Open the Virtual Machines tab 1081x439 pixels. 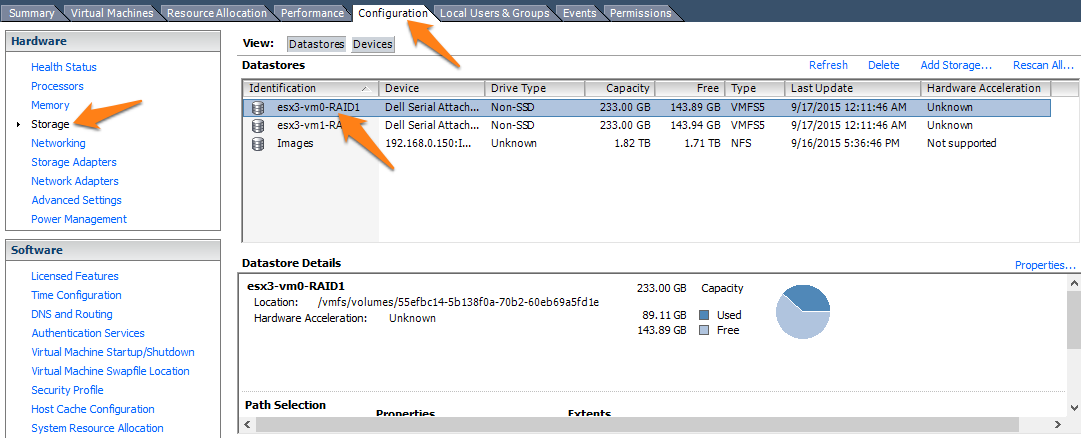[111, 13]
